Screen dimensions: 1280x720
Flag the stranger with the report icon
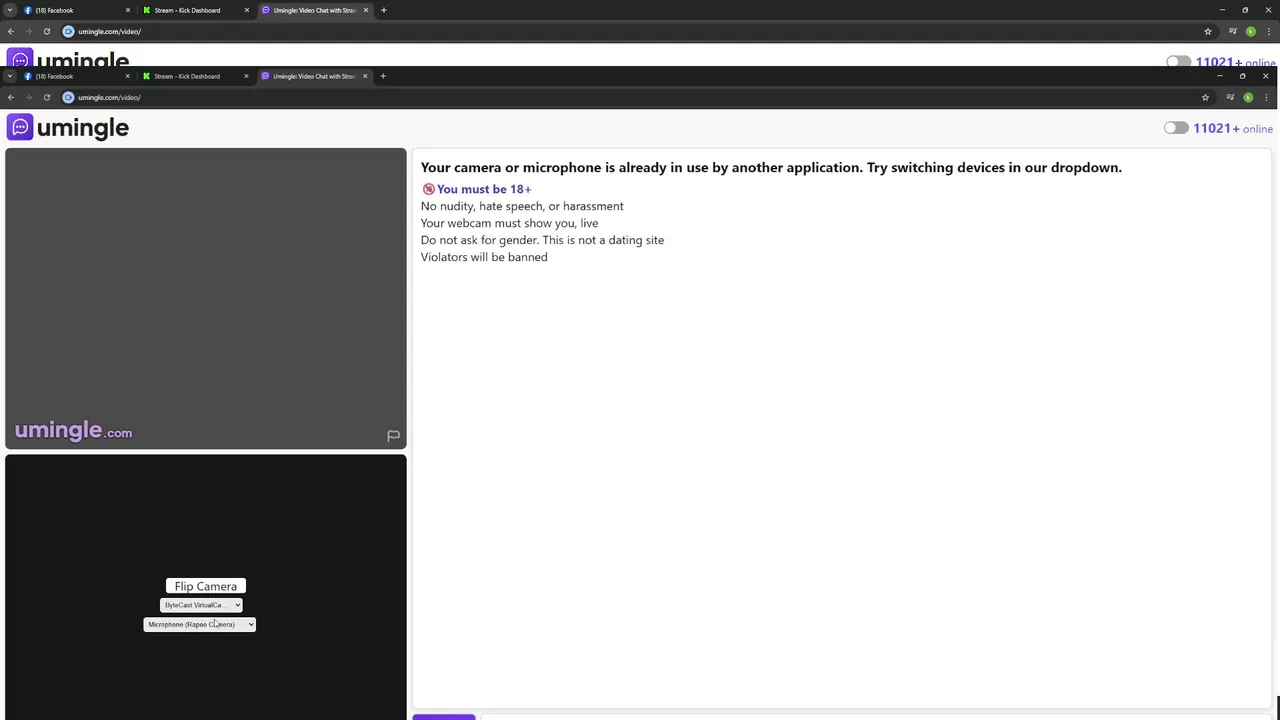click(393, 435)
